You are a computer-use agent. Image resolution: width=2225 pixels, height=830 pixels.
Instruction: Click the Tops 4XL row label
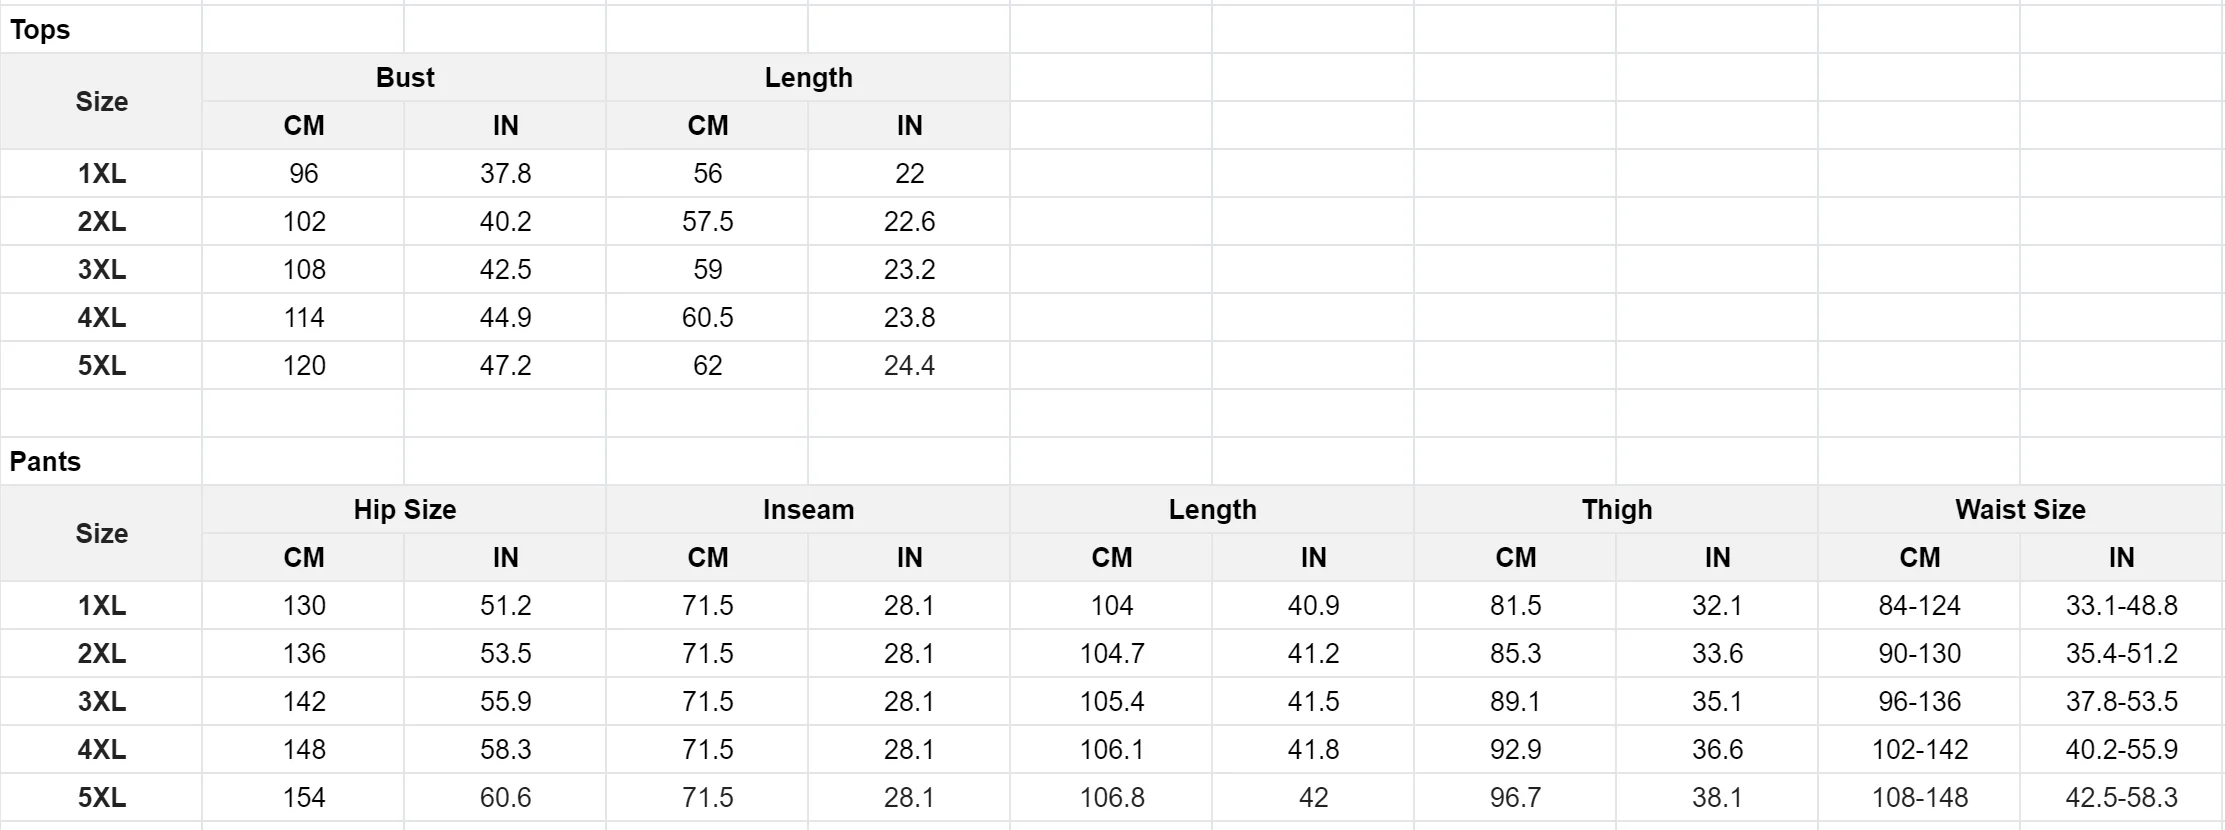click(101, 318)
